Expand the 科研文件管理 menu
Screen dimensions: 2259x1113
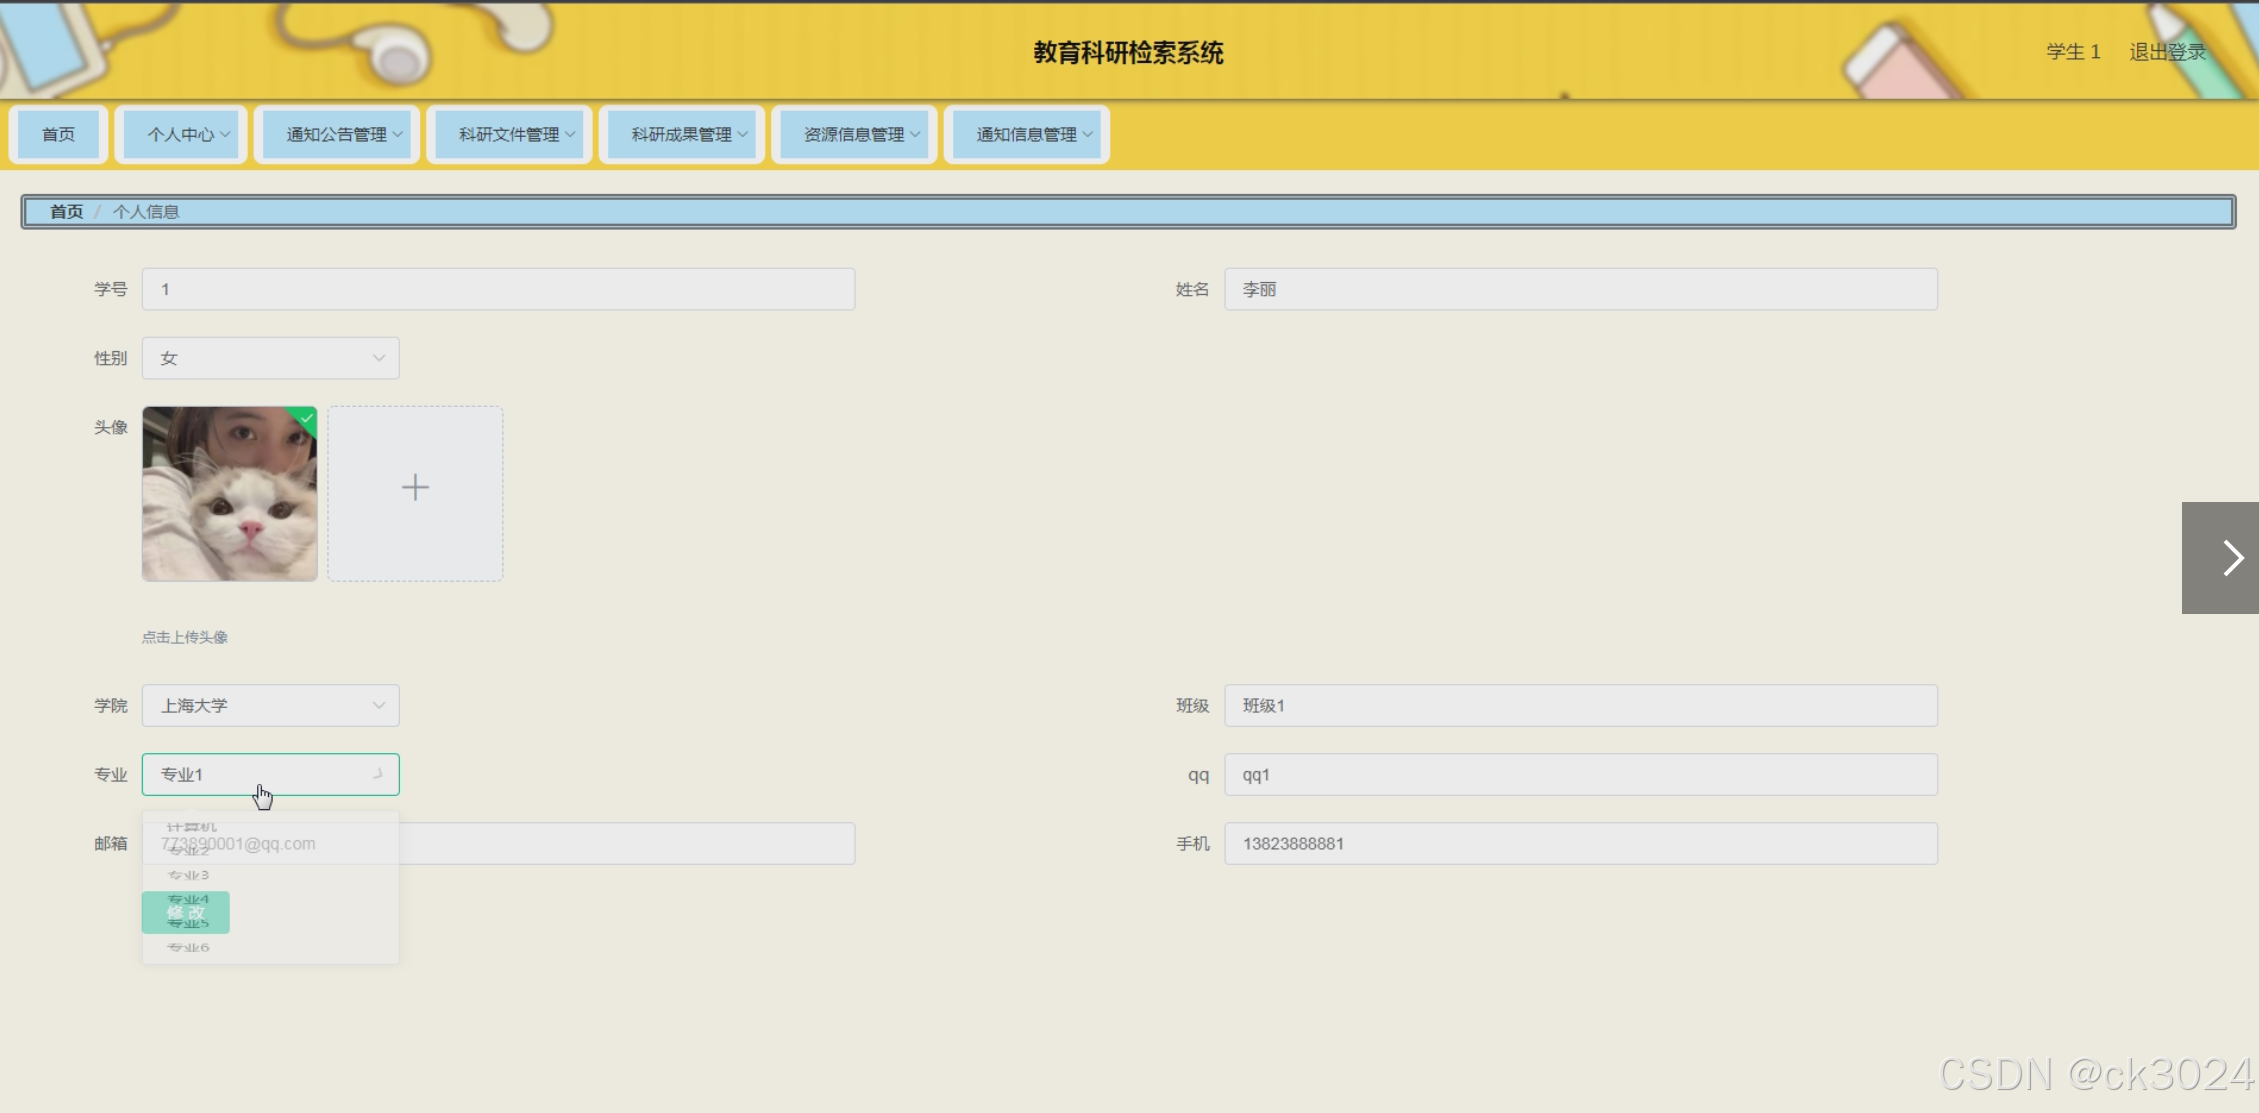509,134
